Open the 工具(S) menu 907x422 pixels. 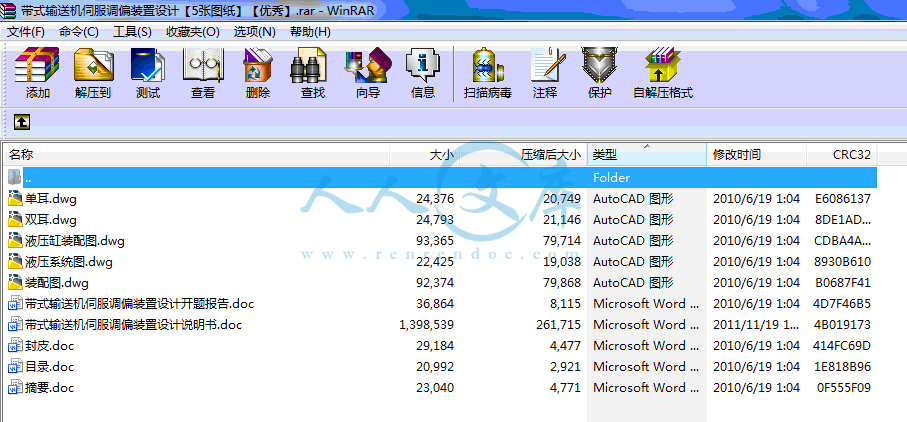132,31
